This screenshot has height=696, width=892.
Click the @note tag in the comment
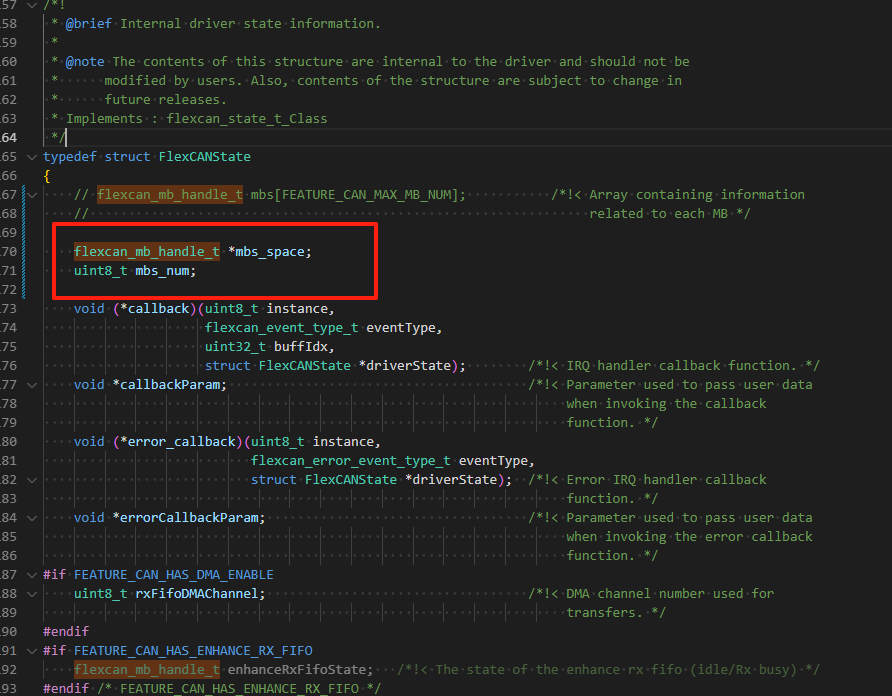tap(85, 61)
